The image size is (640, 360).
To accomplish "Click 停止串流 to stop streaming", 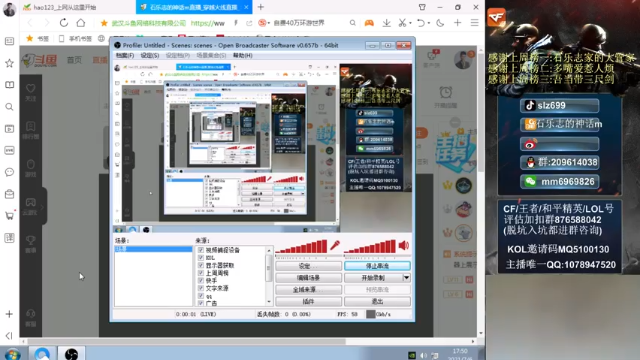I will [x=377, y=266].
